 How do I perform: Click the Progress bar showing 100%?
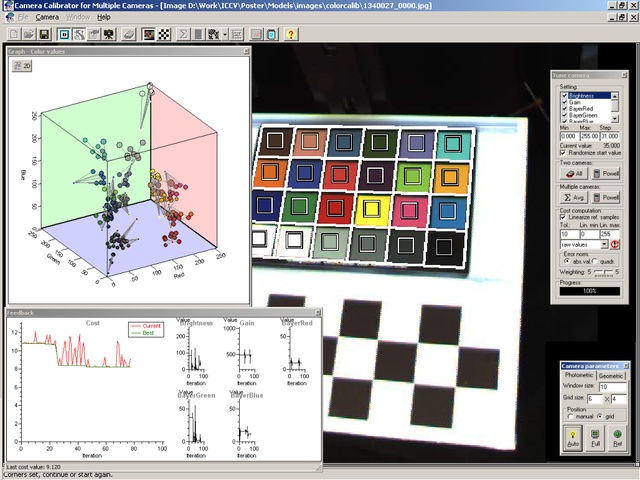point(590,291)
